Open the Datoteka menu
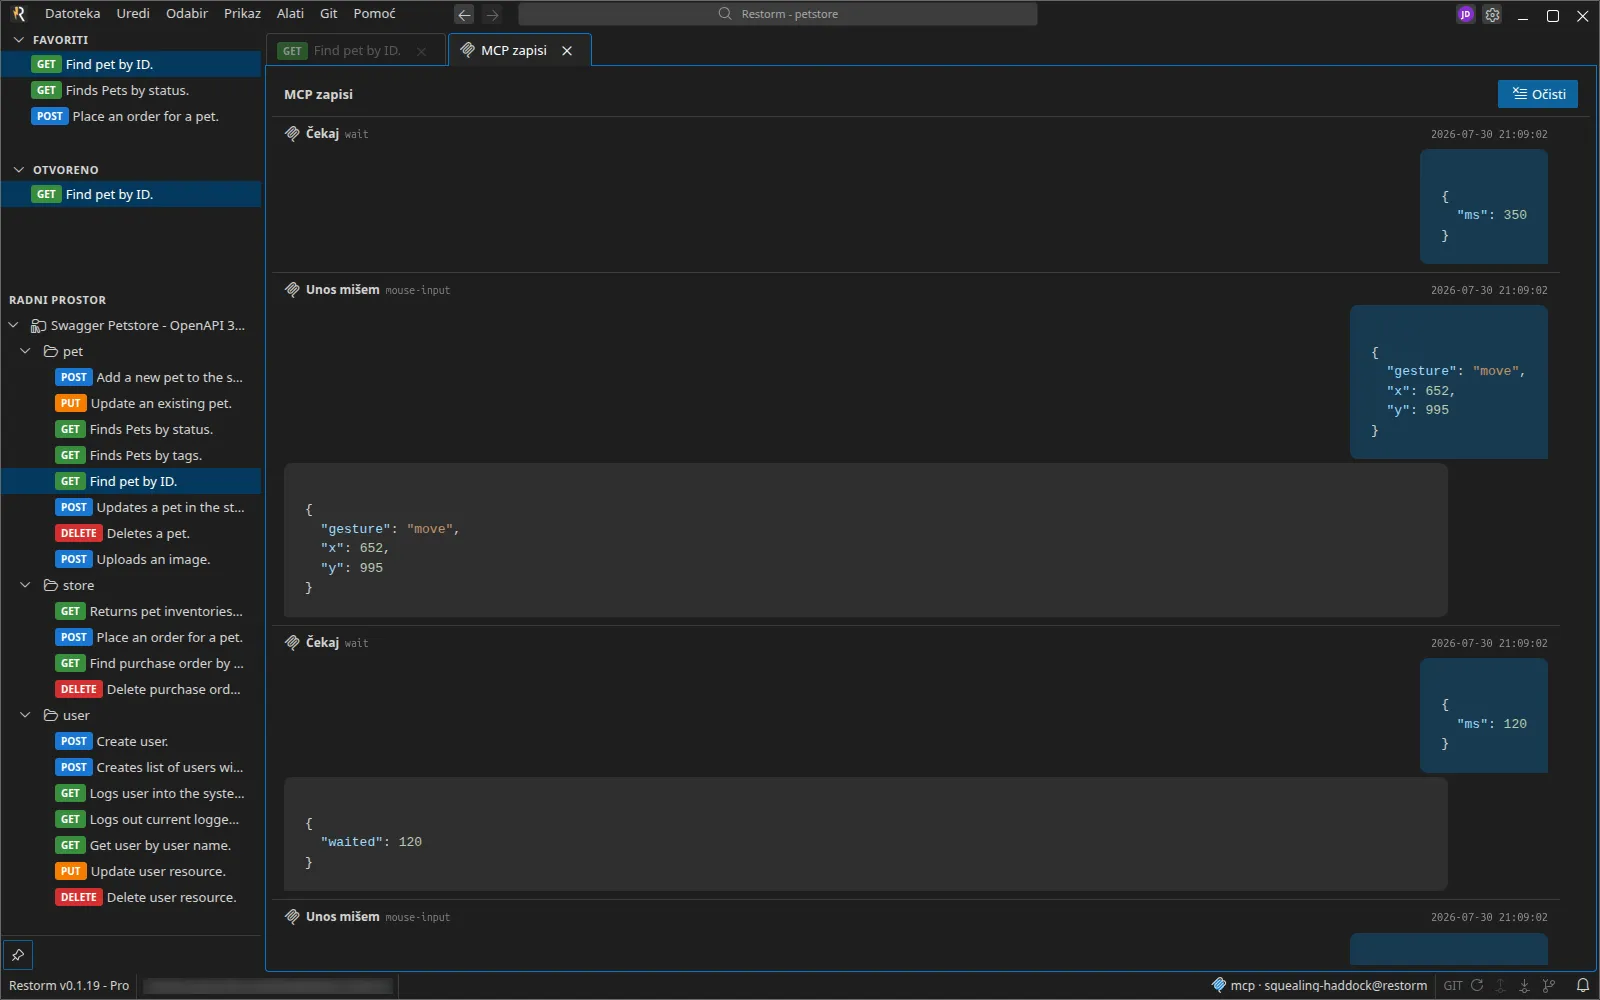This screenshot has width=1600, height=1000. tap(73, 14)
